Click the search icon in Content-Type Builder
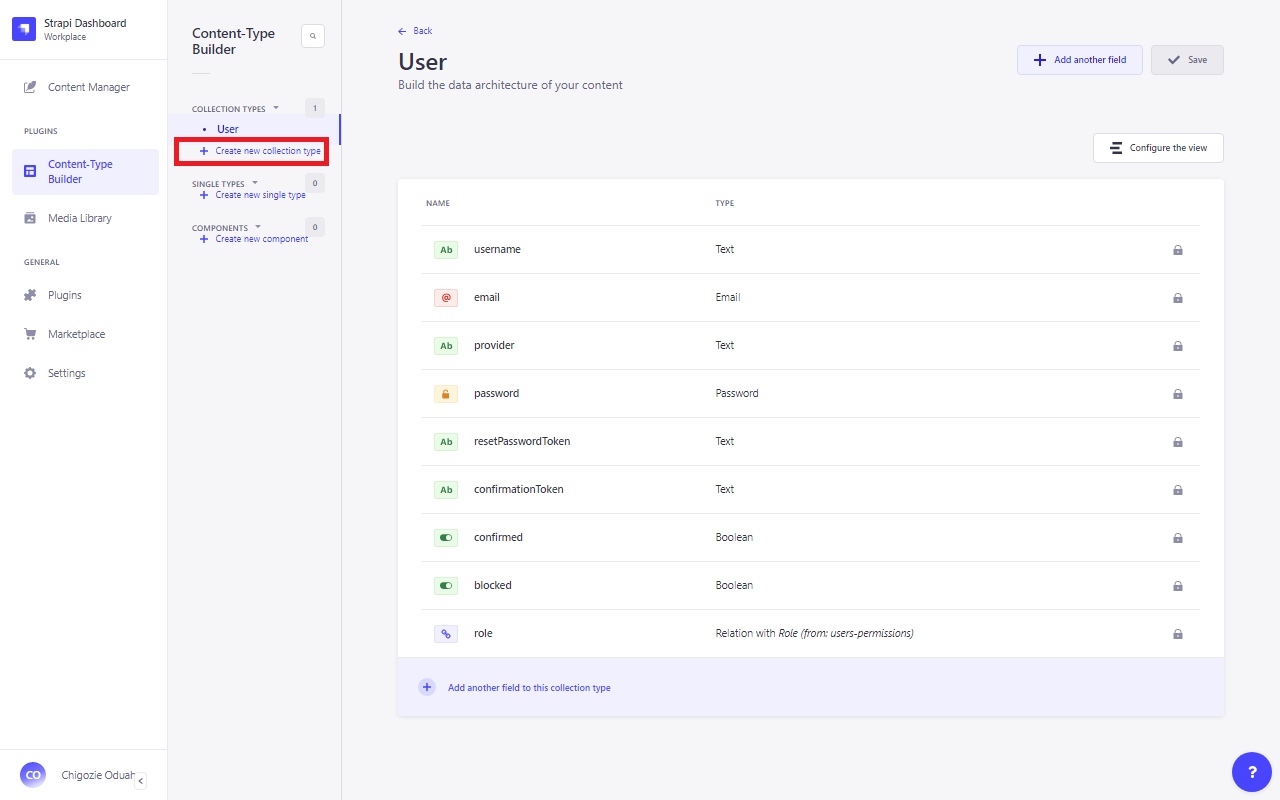The height and width of the screenshot is (800, 1280). pos(313,36)
